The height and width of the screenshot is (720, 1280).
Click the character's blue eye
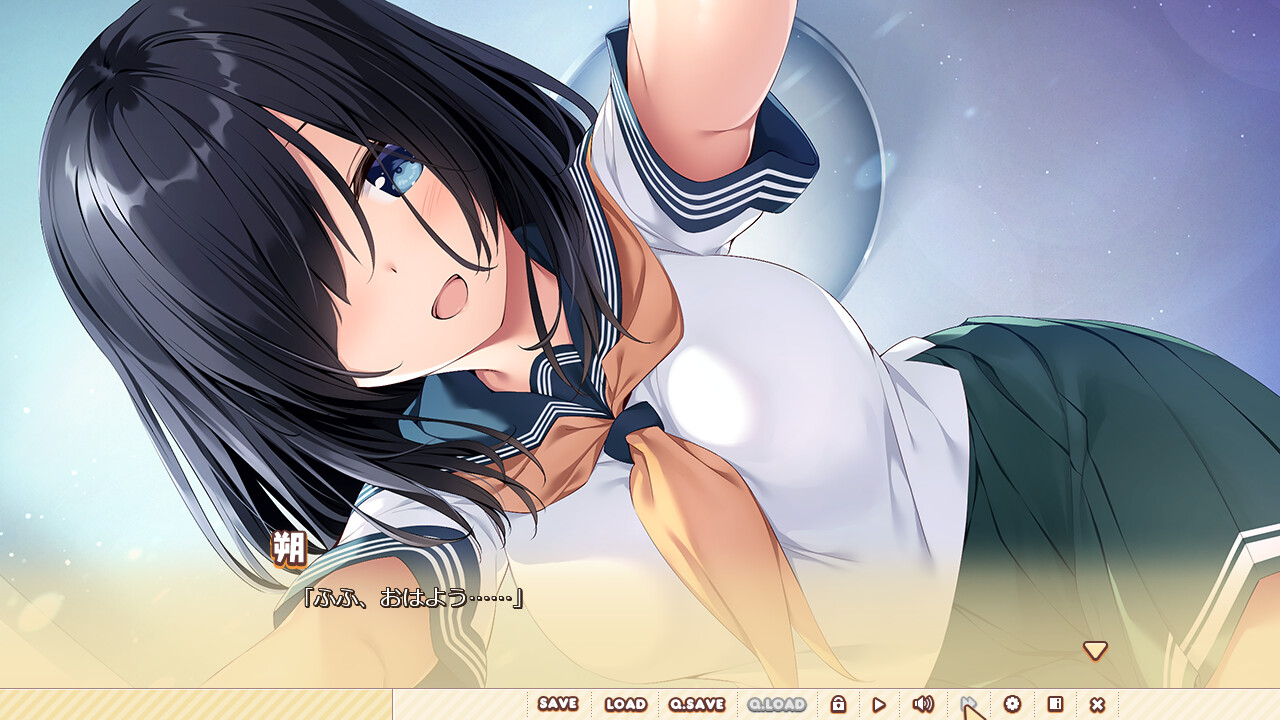(x=396, y=171)
